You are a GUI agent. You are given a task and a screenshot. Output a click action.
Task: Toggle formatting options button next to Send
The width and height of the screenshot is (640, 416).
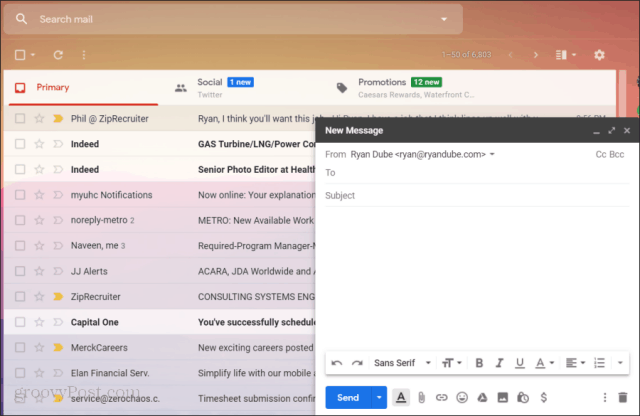[x=401, y=398]
